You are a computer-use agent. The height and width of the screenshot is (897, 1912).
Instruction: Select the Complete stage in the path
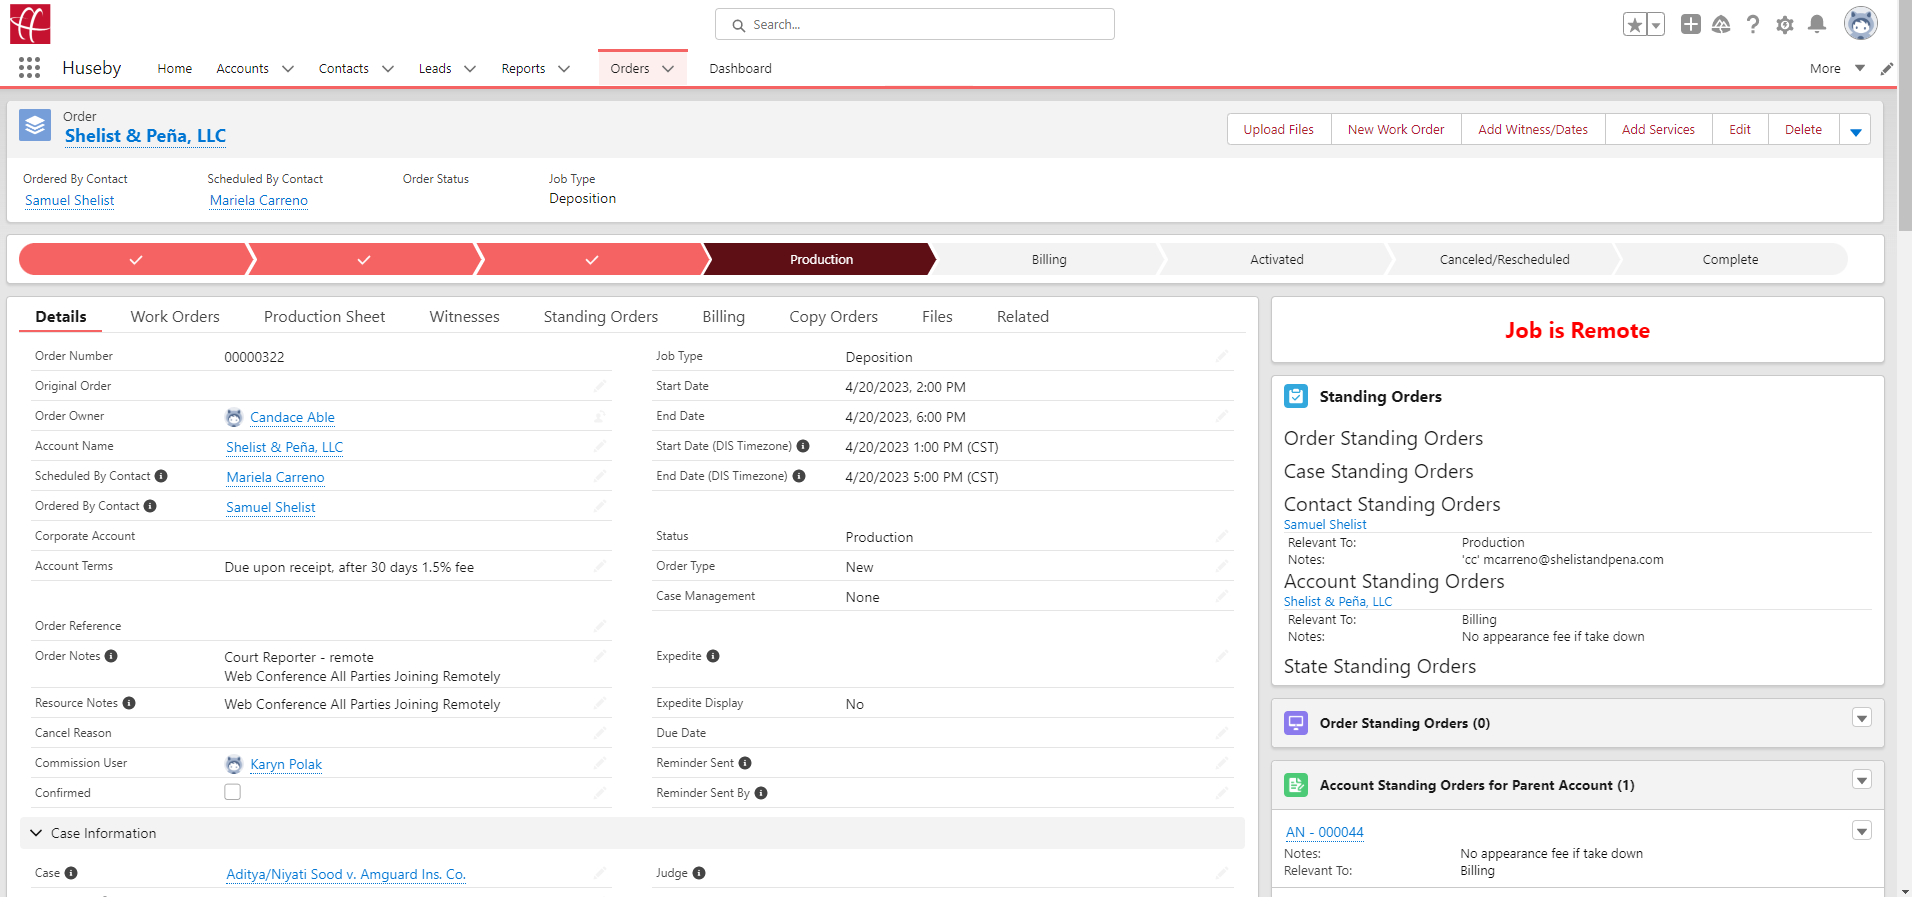1730,259
